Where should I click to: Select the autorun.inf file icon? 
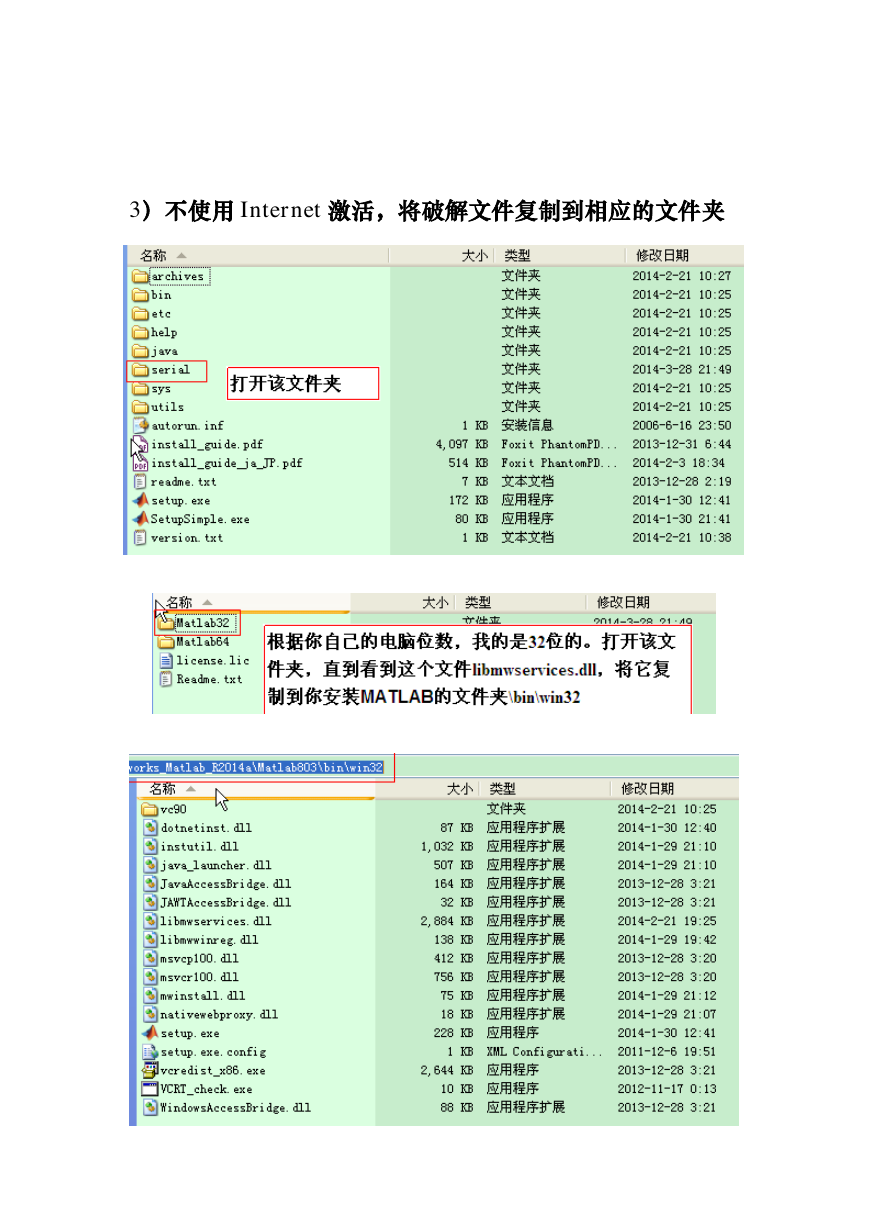[140, 426]
